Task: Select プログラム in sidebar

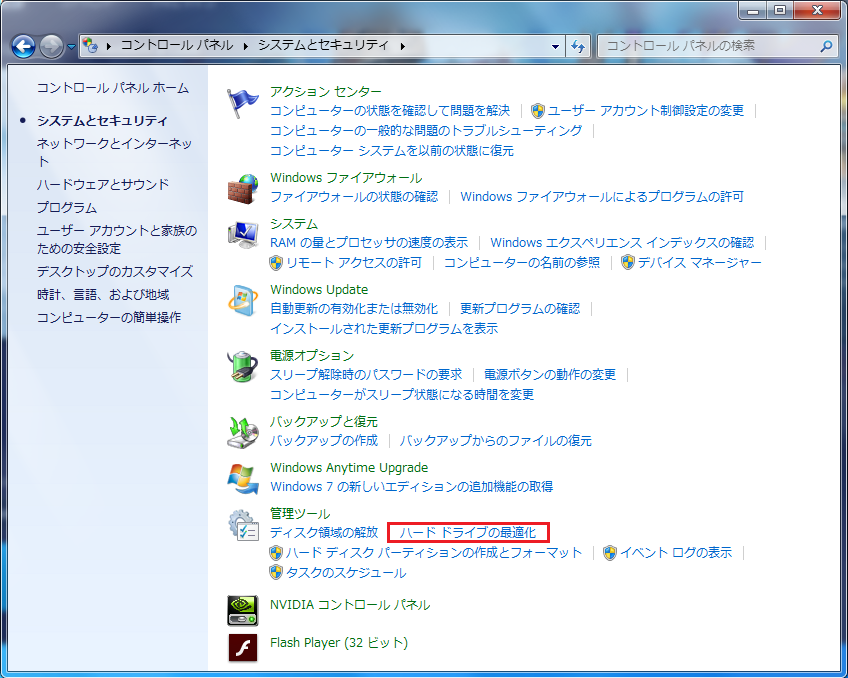Action: [67, 208]
